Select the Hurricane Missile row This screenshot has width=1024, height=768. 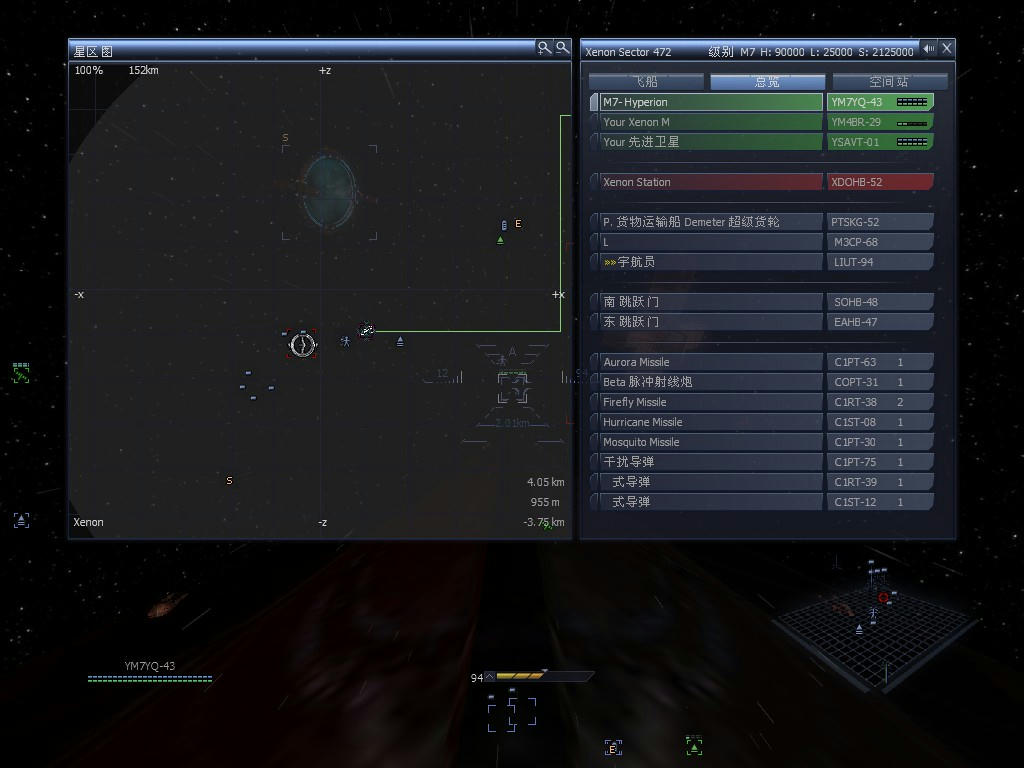pyautogui.click(x=710, y=422)
